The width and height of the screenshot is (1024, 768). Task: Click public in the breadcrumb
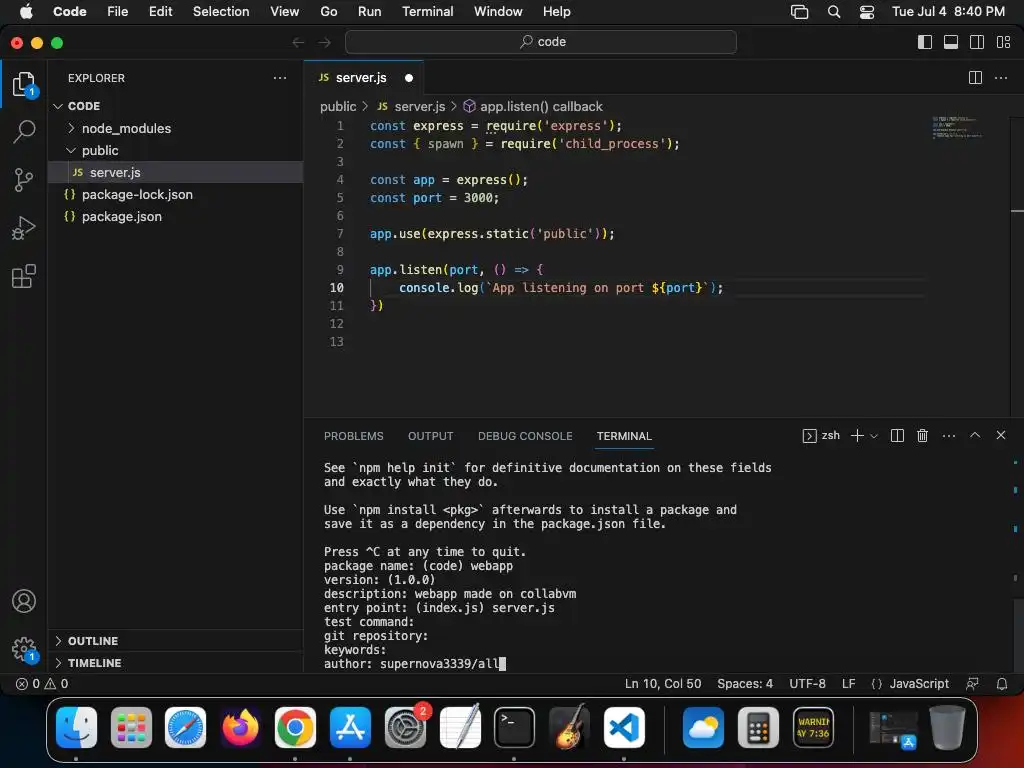[338, 106]
